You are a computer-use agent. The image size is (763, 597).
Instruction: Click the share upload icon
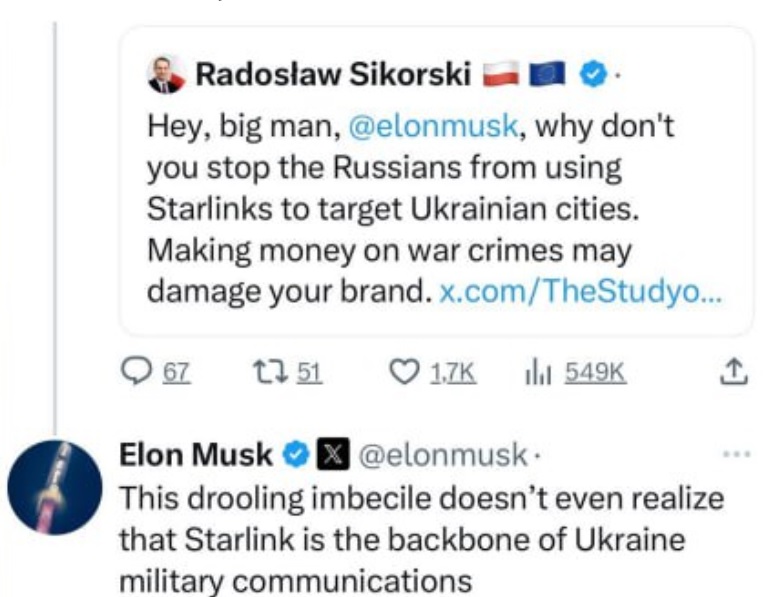coord(734,373)
